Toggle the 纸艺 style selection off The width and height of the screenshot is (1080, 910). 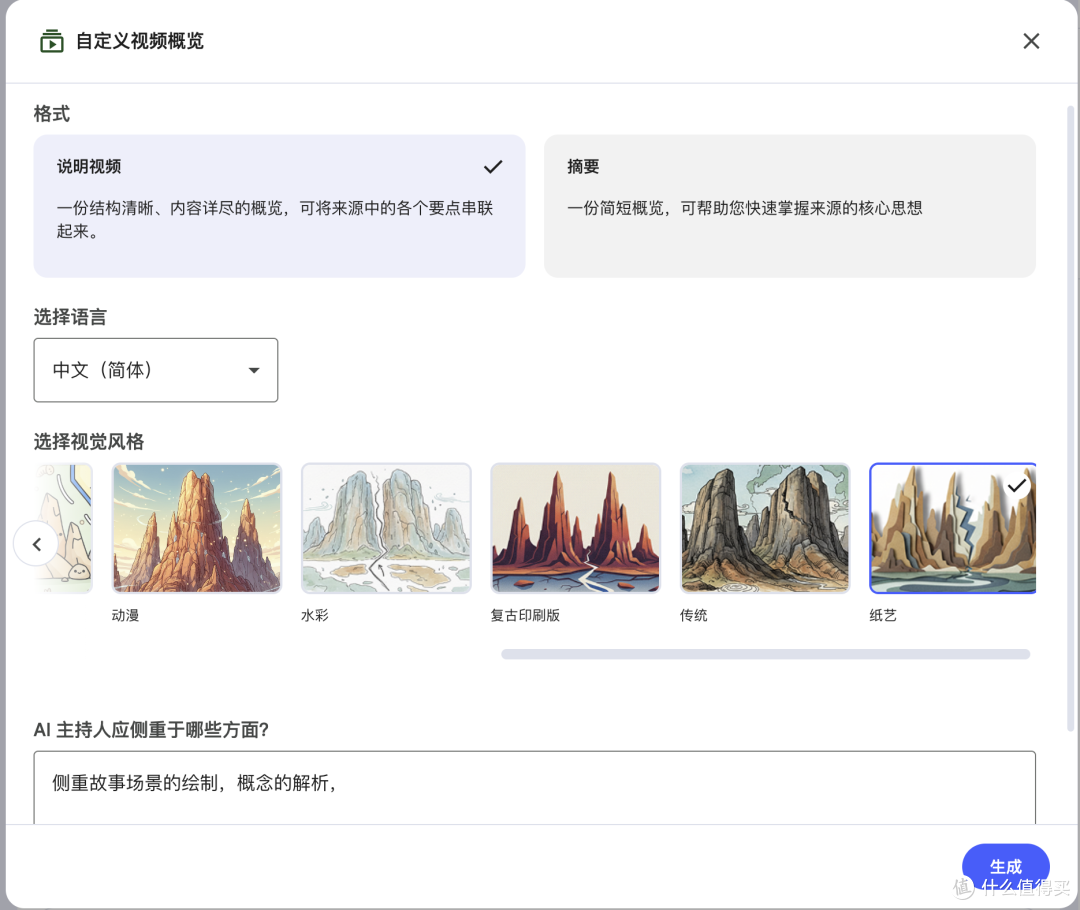coord(952,528)
